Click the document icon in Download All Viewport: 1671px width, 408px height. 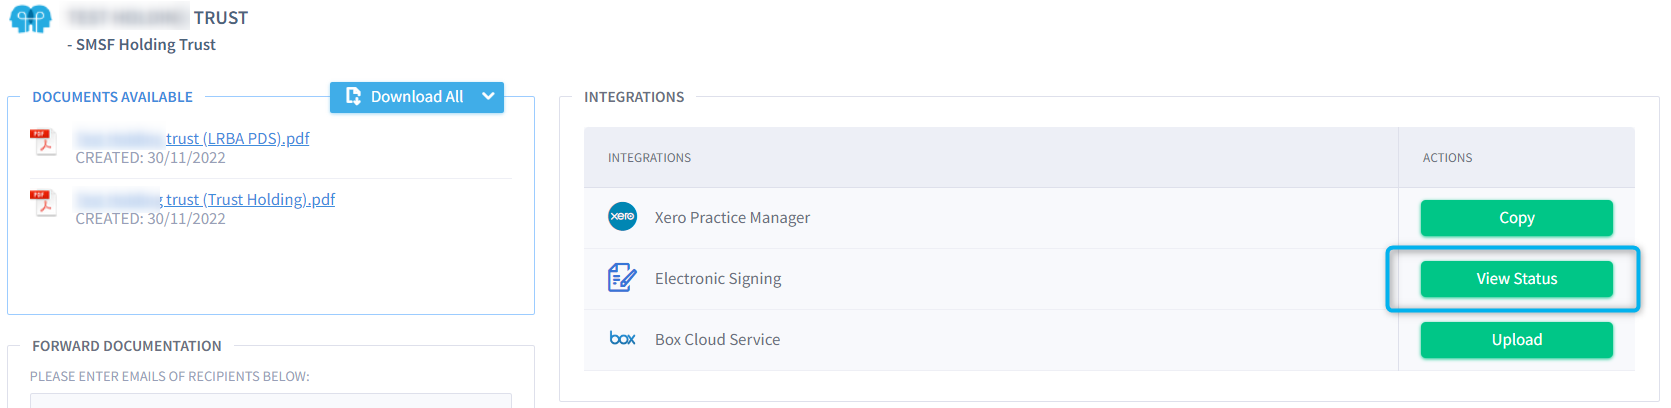353,96
